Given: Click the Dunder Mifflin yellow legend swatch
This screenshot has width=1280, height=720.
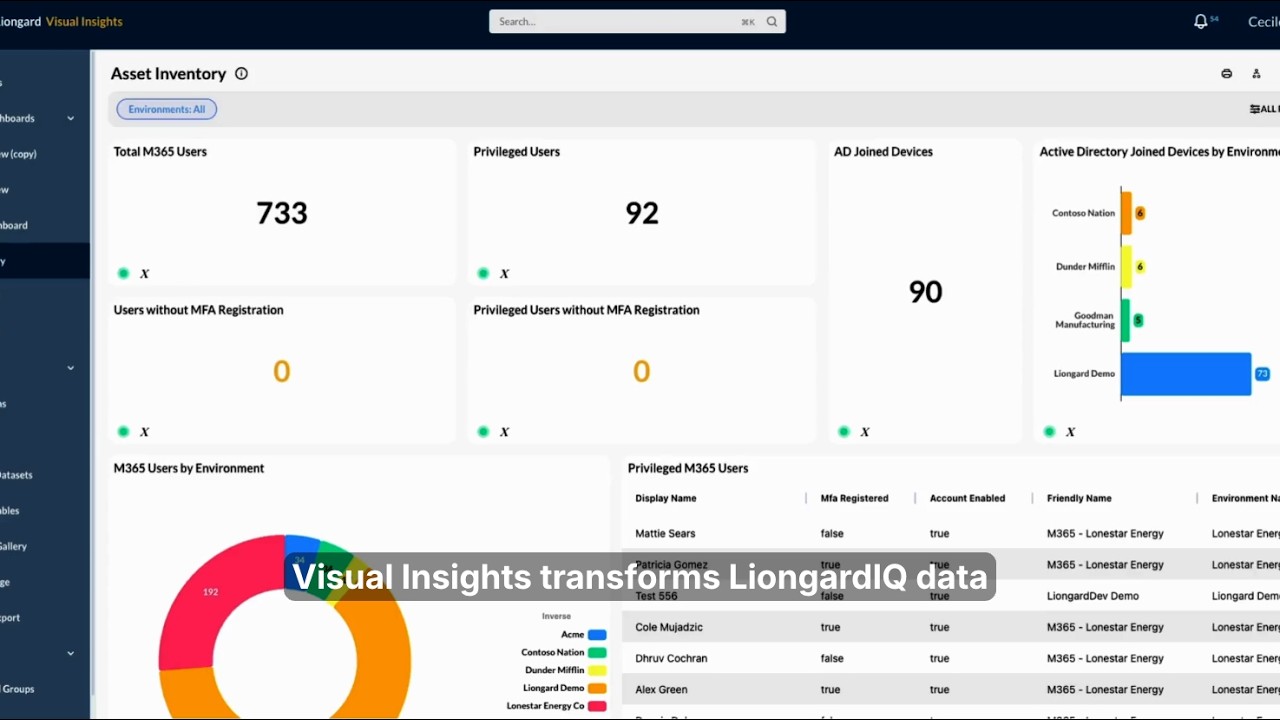Looking at the screenshot, I should coord(597,671).
